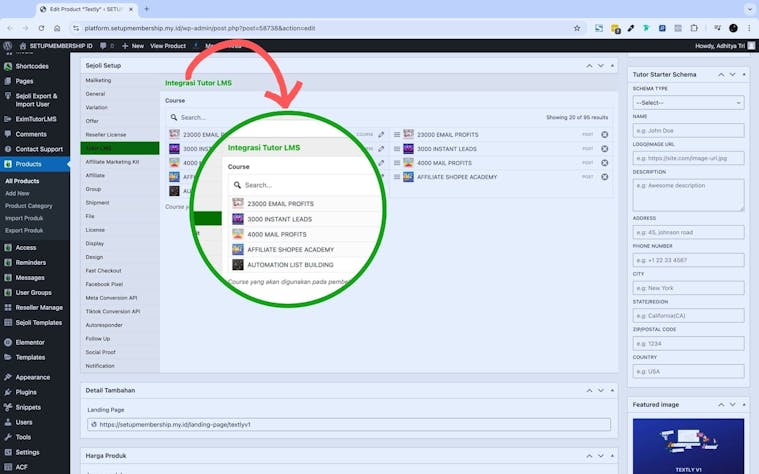Image resolution: width=759 pixels, height=474 pixels.
Task: Click the Comments icon in admin sidebar
Action: [8, 134]
